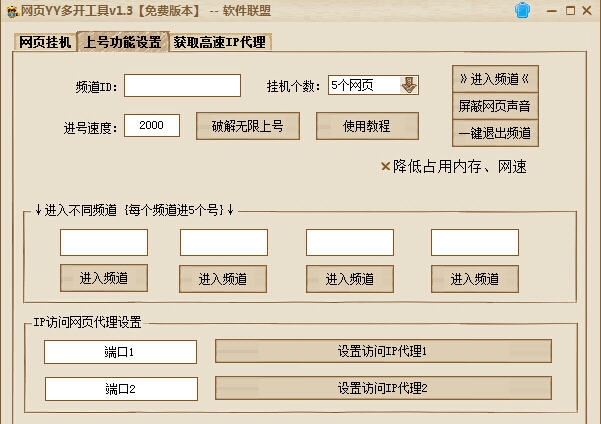Minimize the 网页YY多开工具 window
Viewport: 601px width, 424px height.
552,10
